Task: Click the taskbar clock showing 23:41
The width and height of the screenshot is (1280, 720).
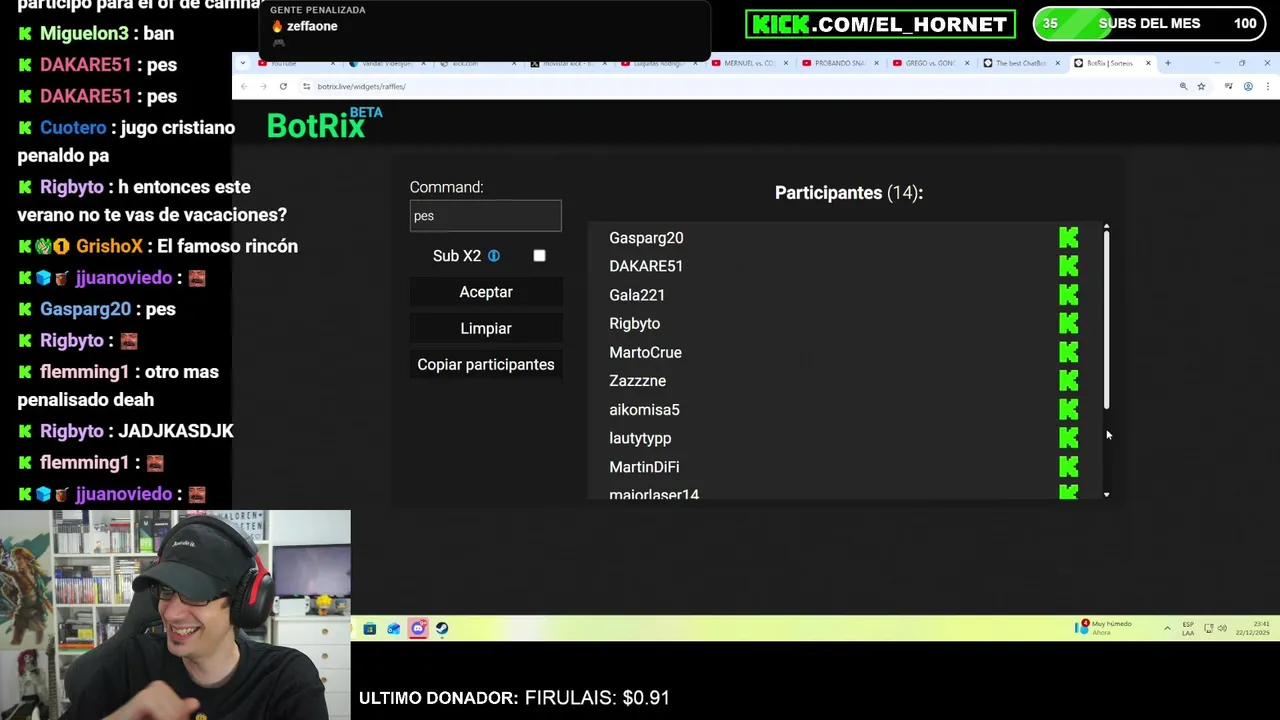Action: pos(1253,628)
